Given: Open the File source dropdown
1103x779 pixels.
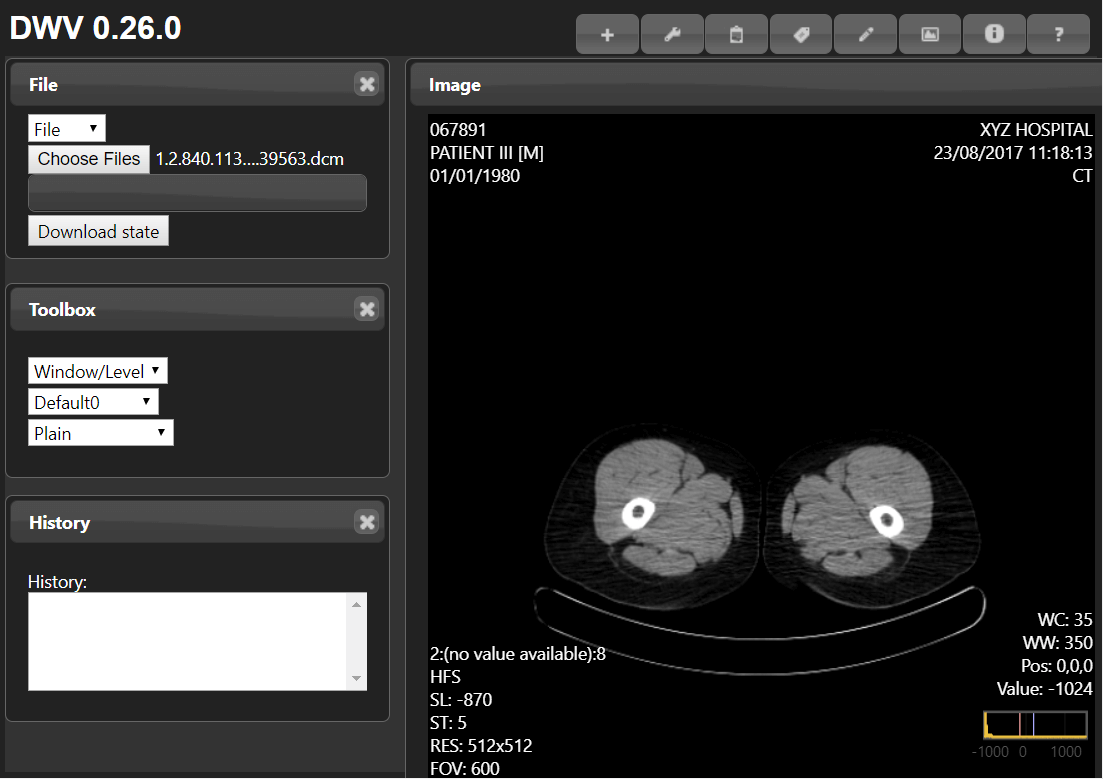Looking at the screenshot, I should click(x=66, y=128).
